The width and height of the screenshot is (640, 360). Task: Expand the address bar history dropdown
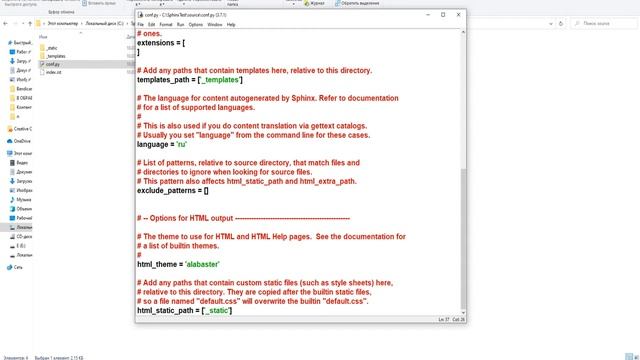tap(551, 24)
